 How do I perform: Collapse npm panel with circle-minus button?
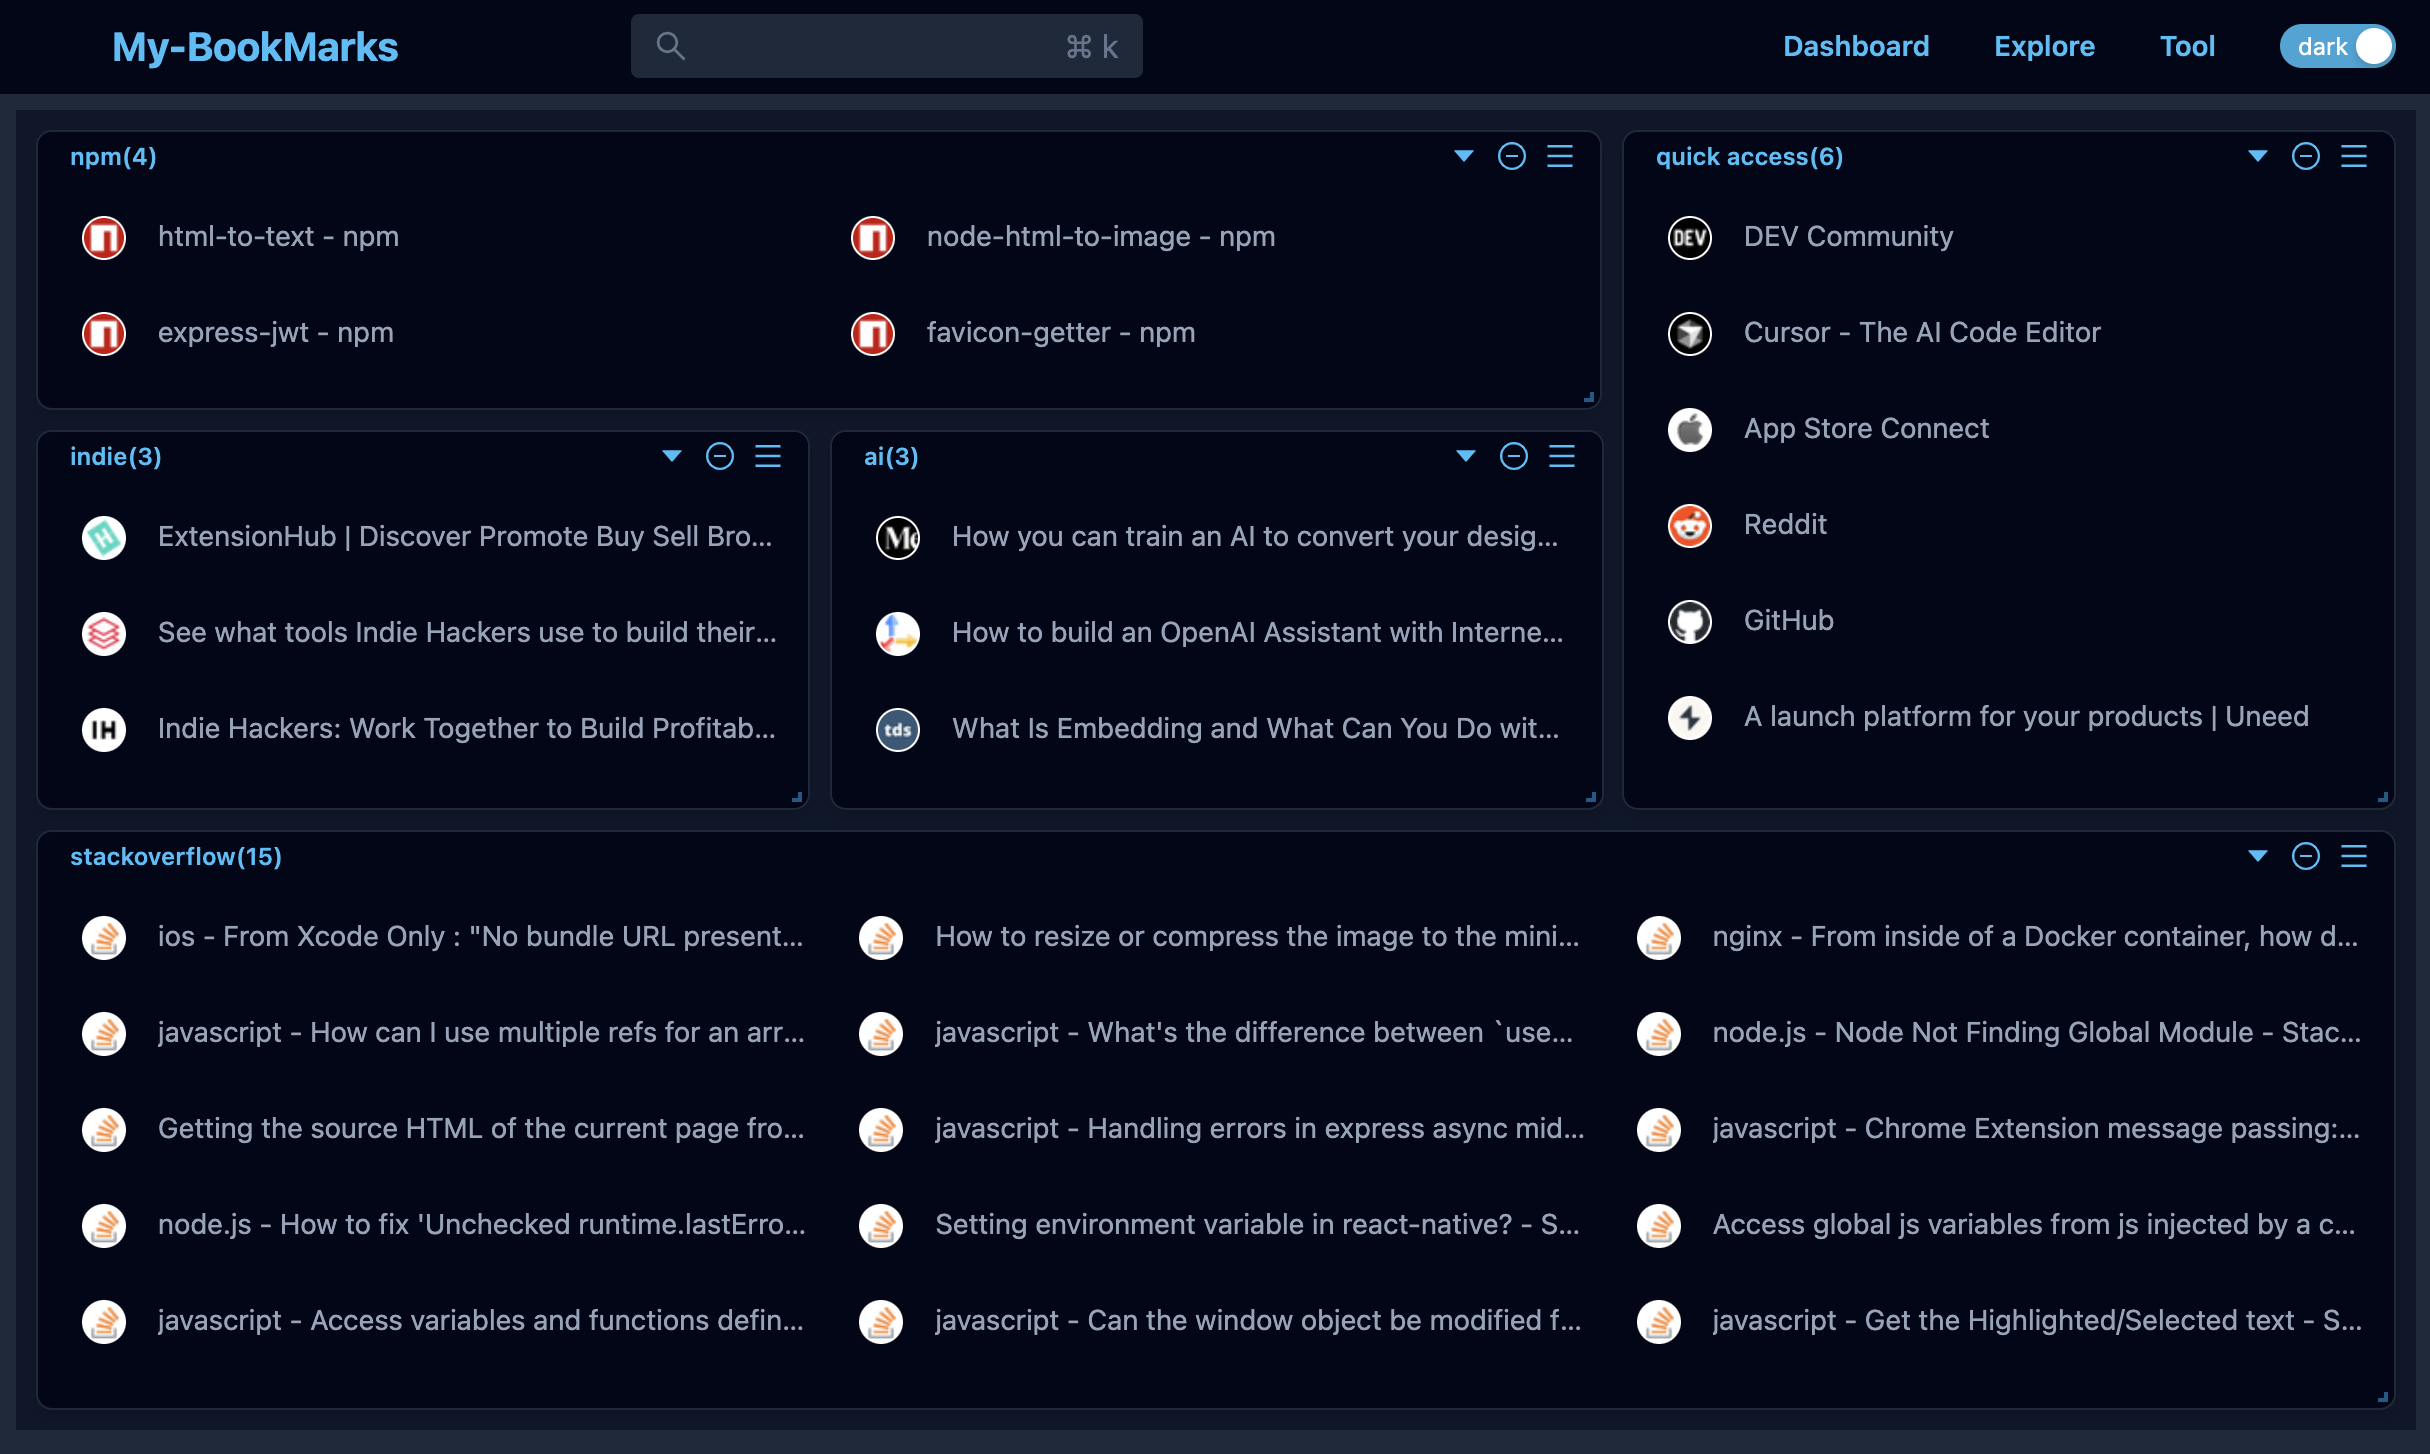pos(1512,156)
